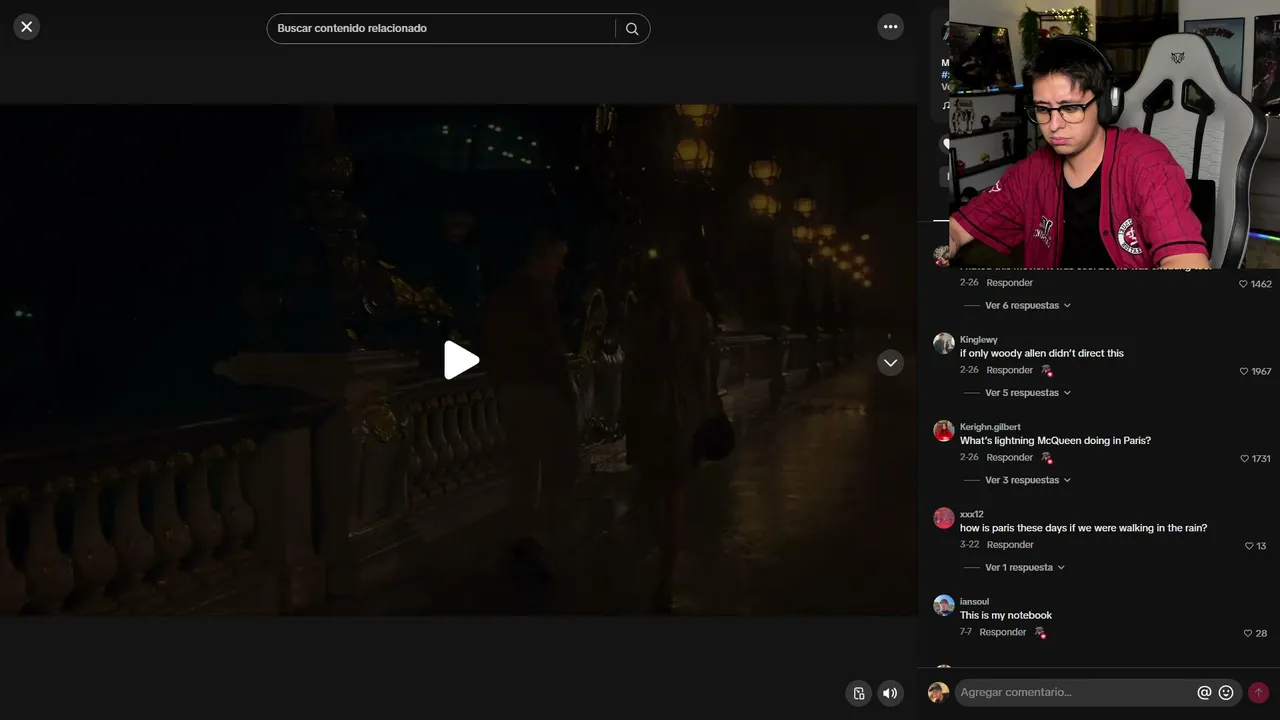Mute the video sound
1280x720 pixels.
[890, 693]
